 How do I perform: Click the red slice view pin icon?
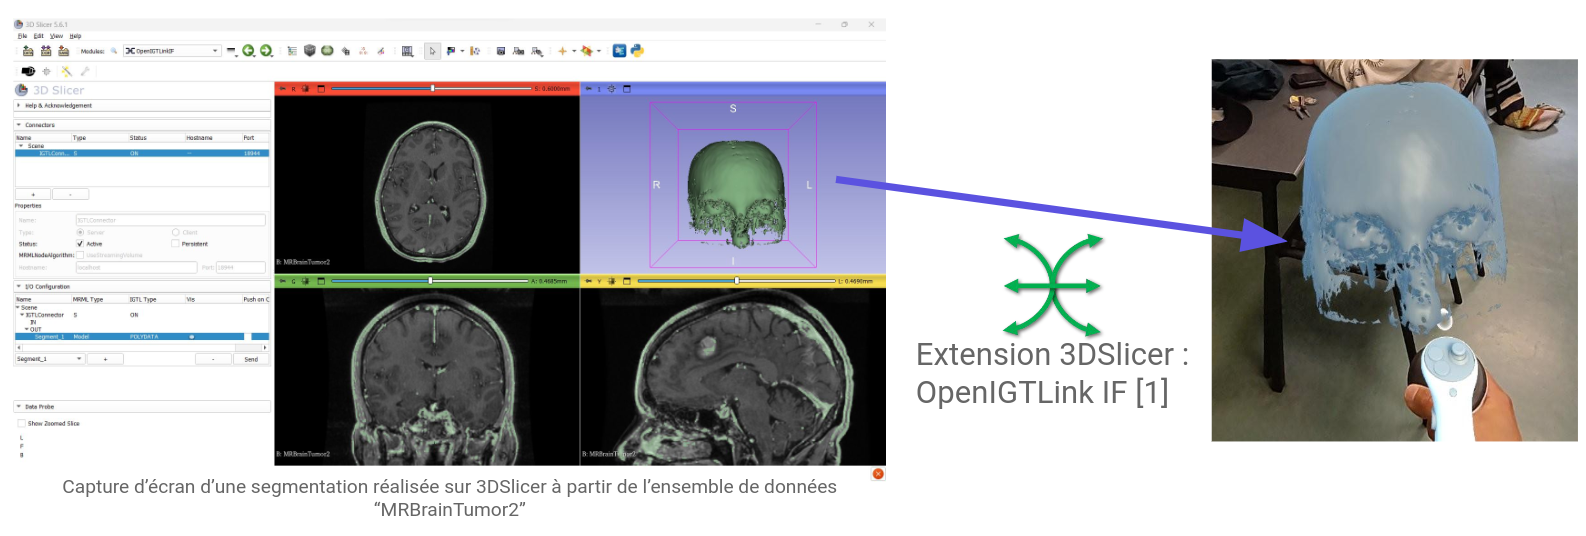[x=283, y=89]
